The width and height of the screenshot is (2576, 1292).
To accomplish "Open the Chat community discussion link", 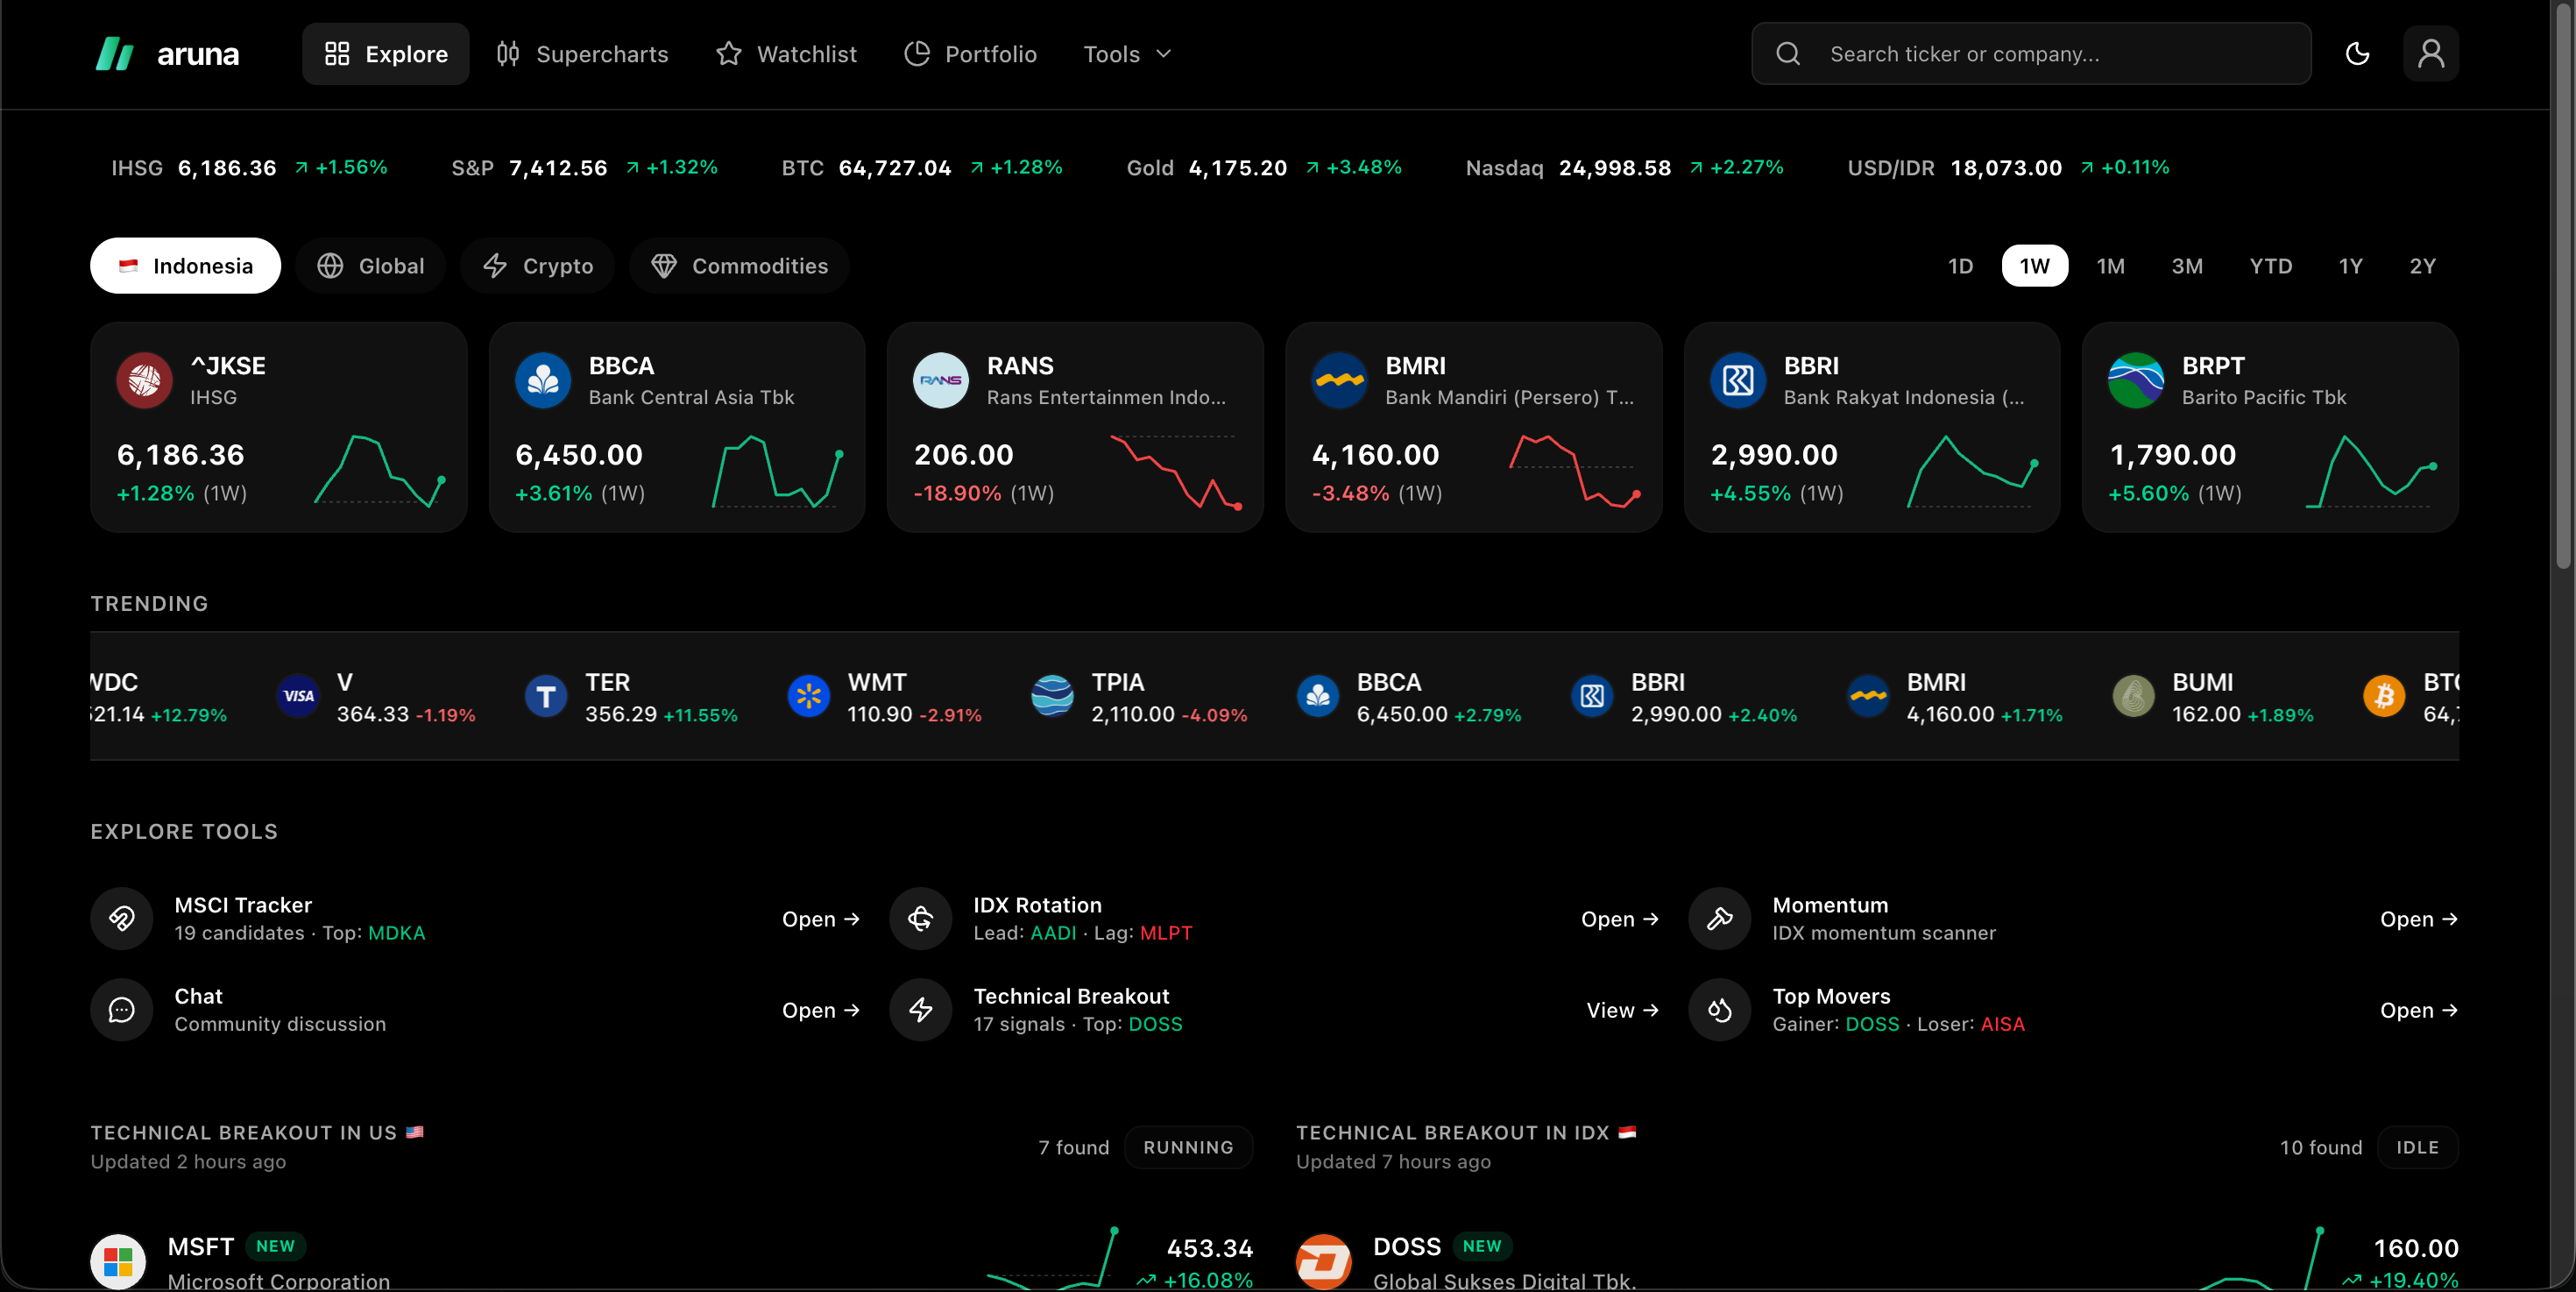I will [x=820, y=1010].
